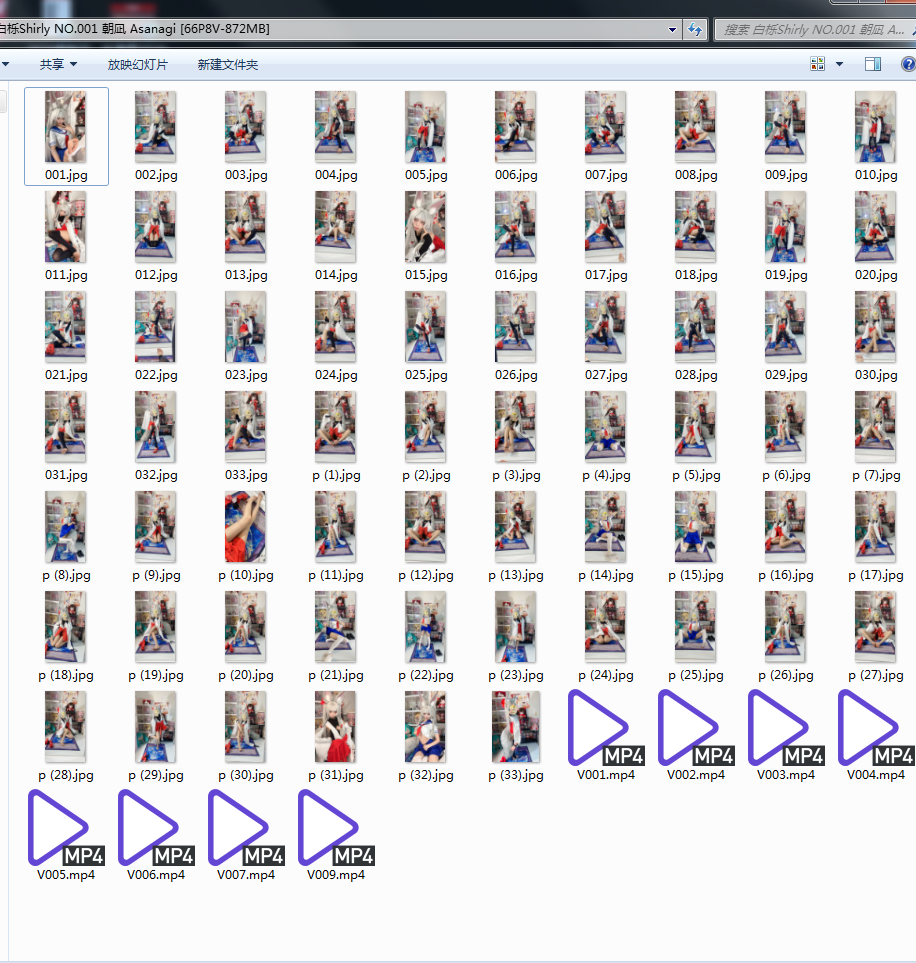Open the 共享 dropdown menu

click(58, 64)
